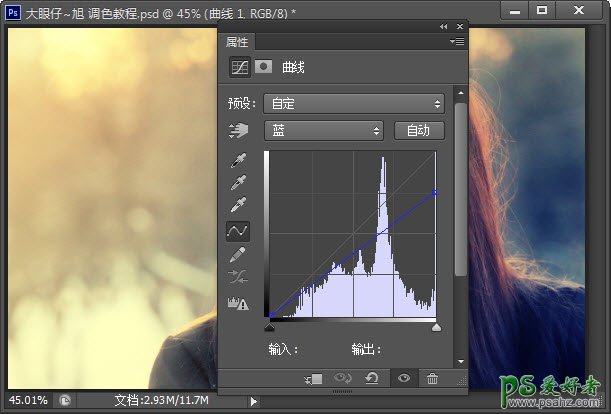Viewport: 611px width, 414px height.
Task: Click the on-image targeted adjustment hand tool
Action: [x=238, y=131]
